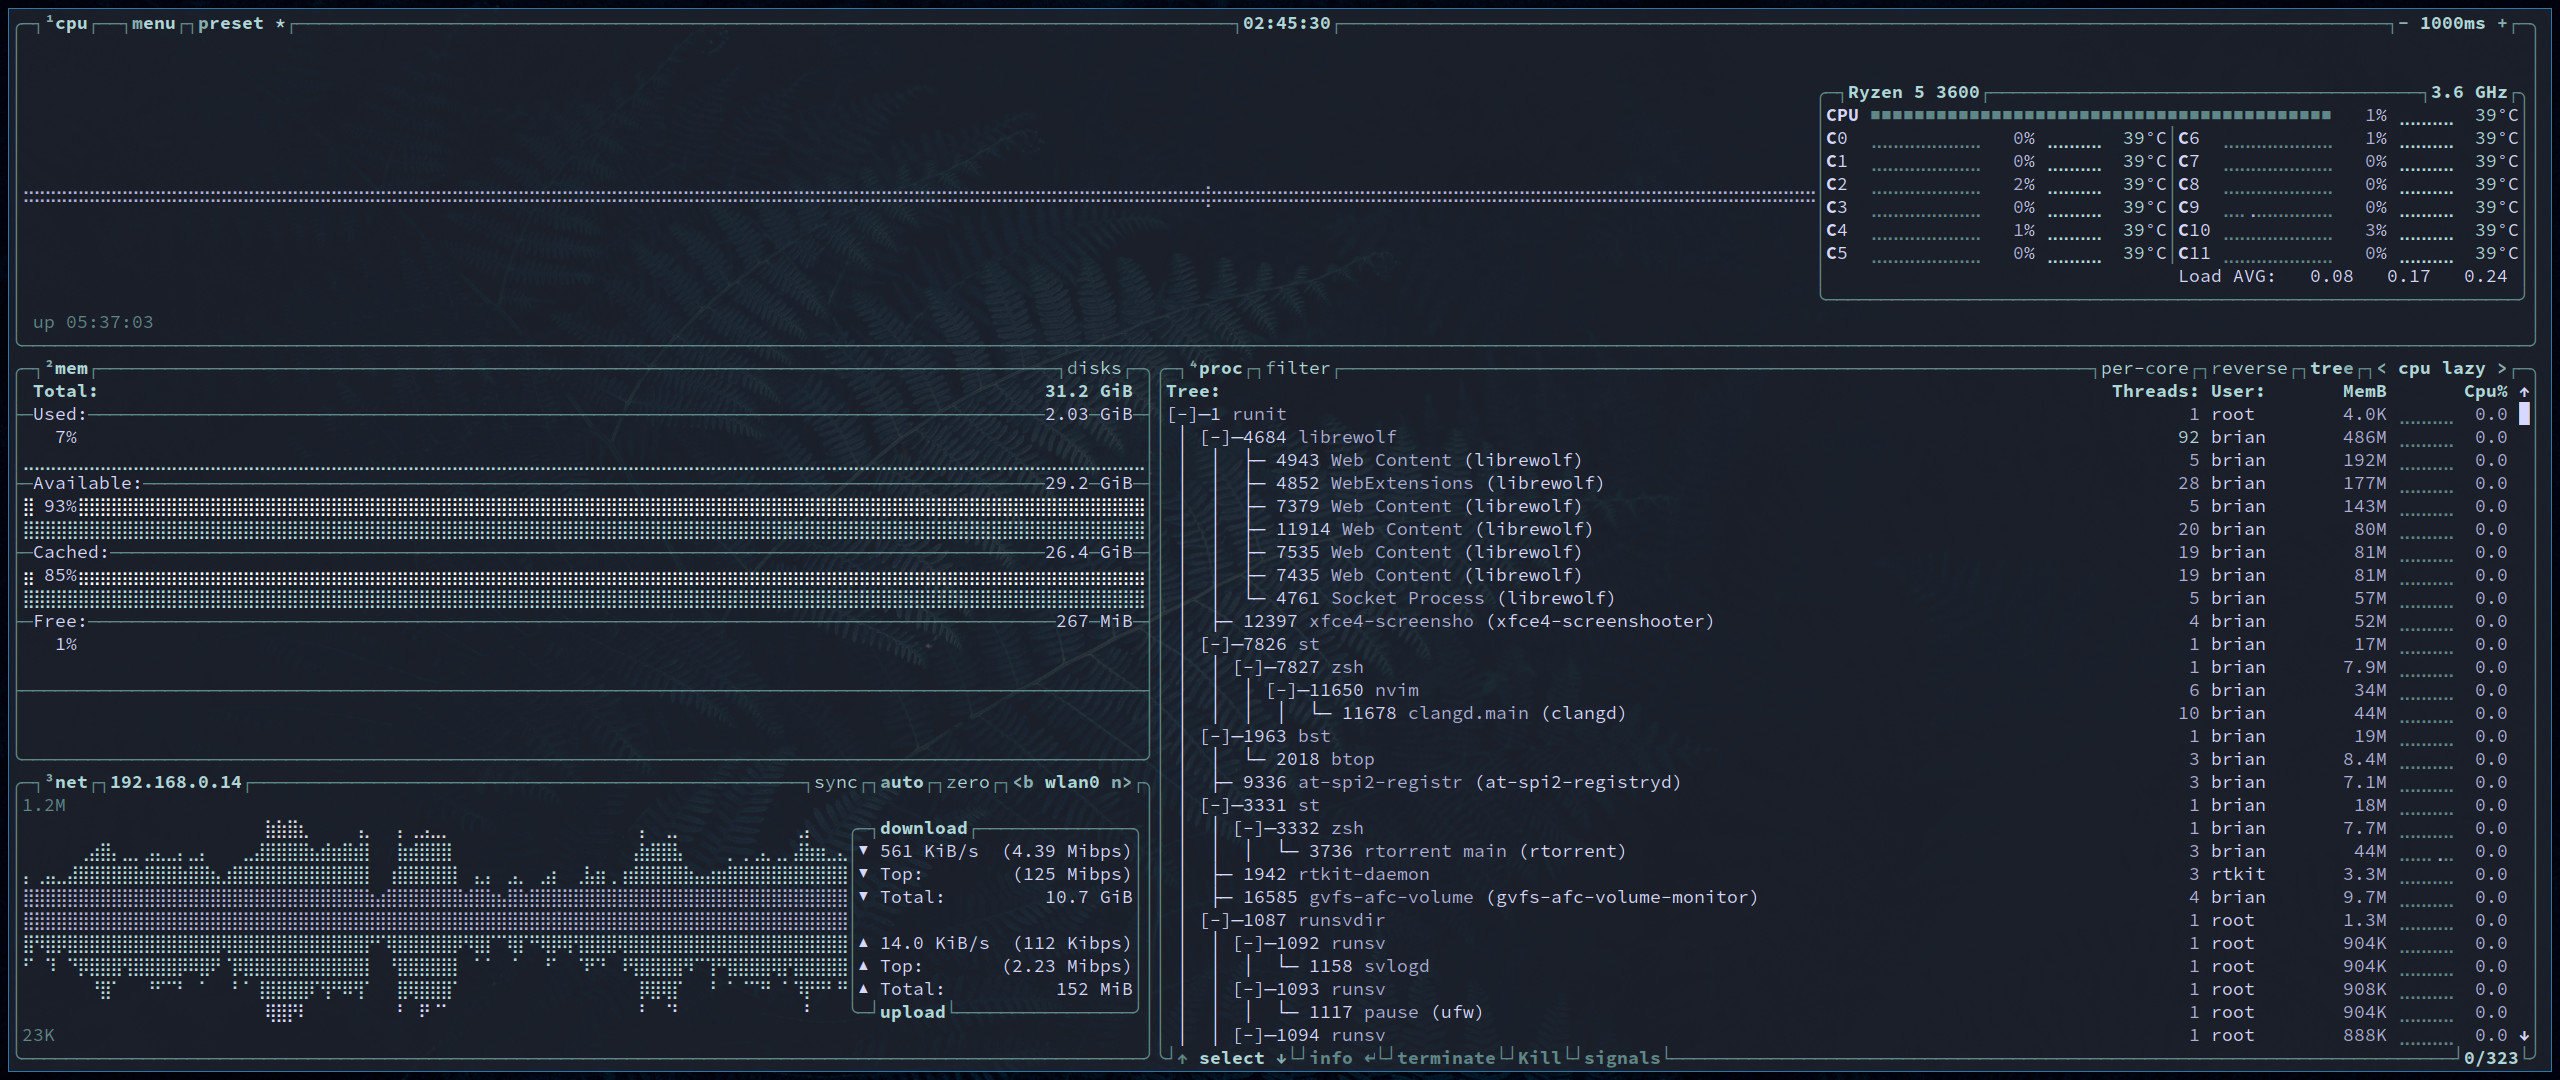Click the Load AVG values

click(2408, 276)
